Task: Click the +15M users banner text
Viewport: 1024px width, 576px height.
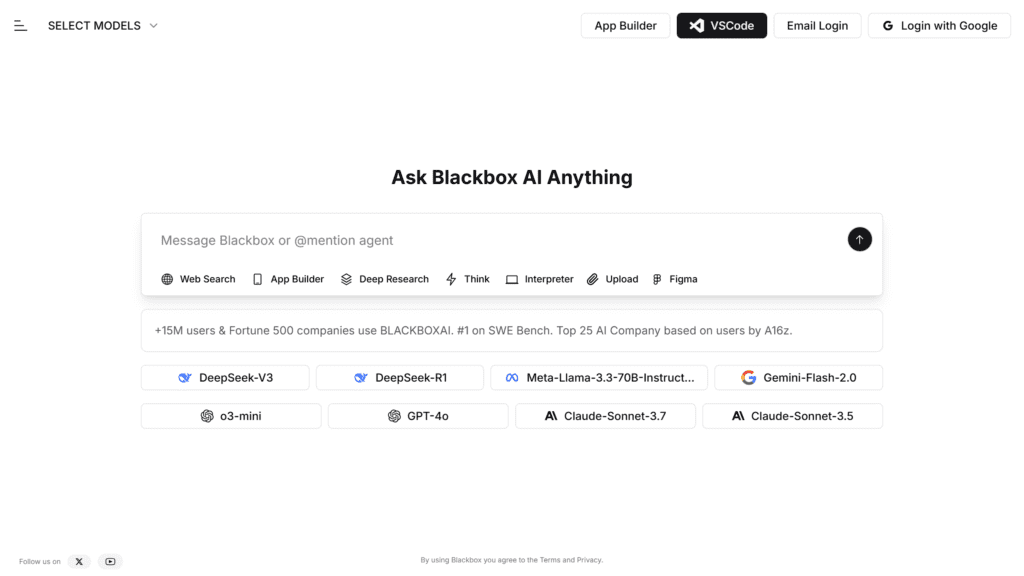Action: tap(473, 330)
